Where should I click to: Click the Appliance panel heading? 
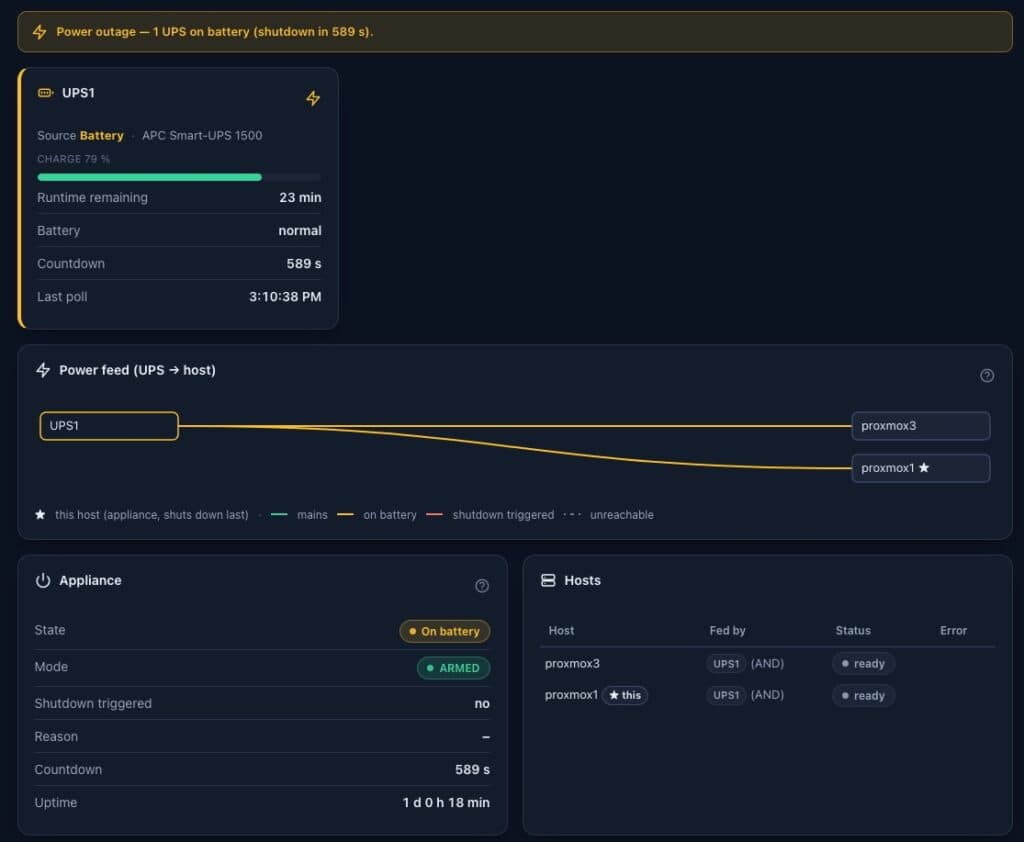(90, 580)
